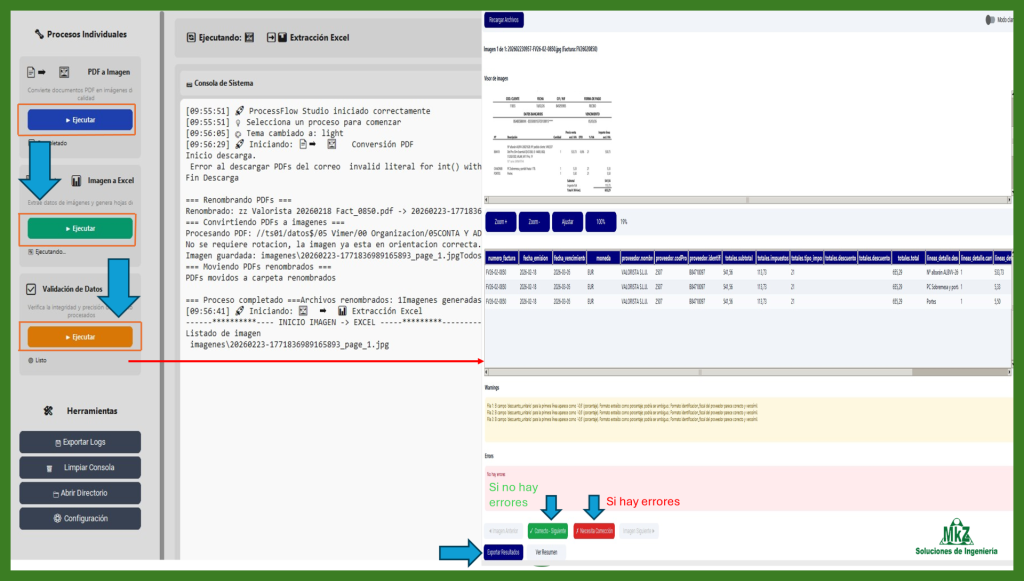
Task: Clear the console with Limpiar Consola
Action: pyautogui.click(x=80, y=468)
